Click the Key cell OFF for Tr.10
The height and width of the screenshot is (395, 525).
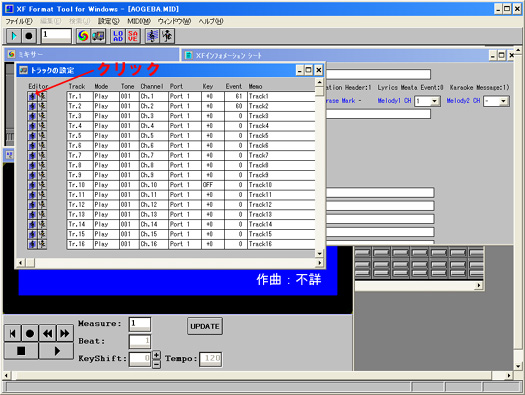213,185
